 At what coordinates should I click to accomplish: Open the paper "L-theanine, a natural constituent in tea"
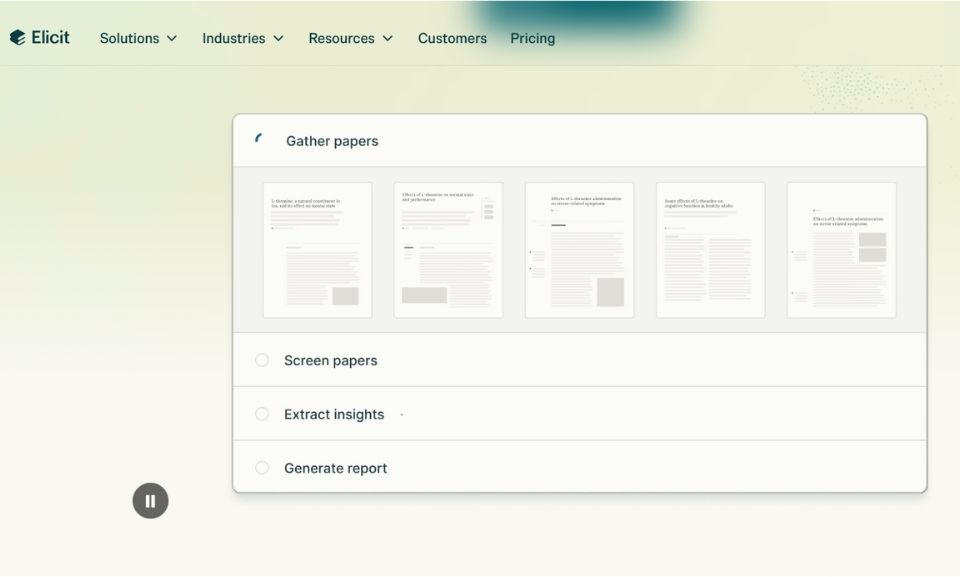coord(317,250)
